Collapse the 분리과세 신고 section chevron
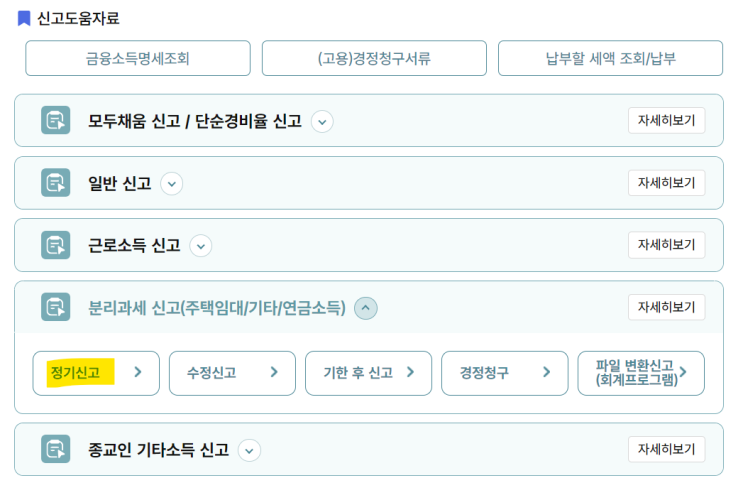743x478 pixels. click(366, 308)
